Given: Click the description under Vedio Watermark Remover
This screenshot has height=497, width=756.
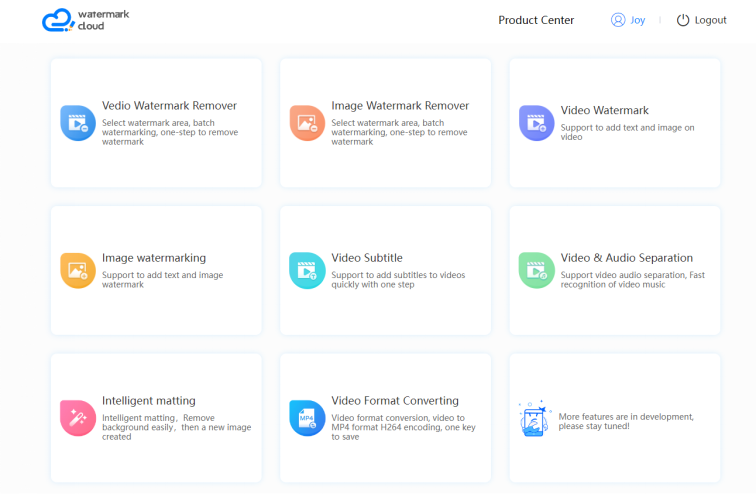Looking at the screenshot, I should coord(170,132).
